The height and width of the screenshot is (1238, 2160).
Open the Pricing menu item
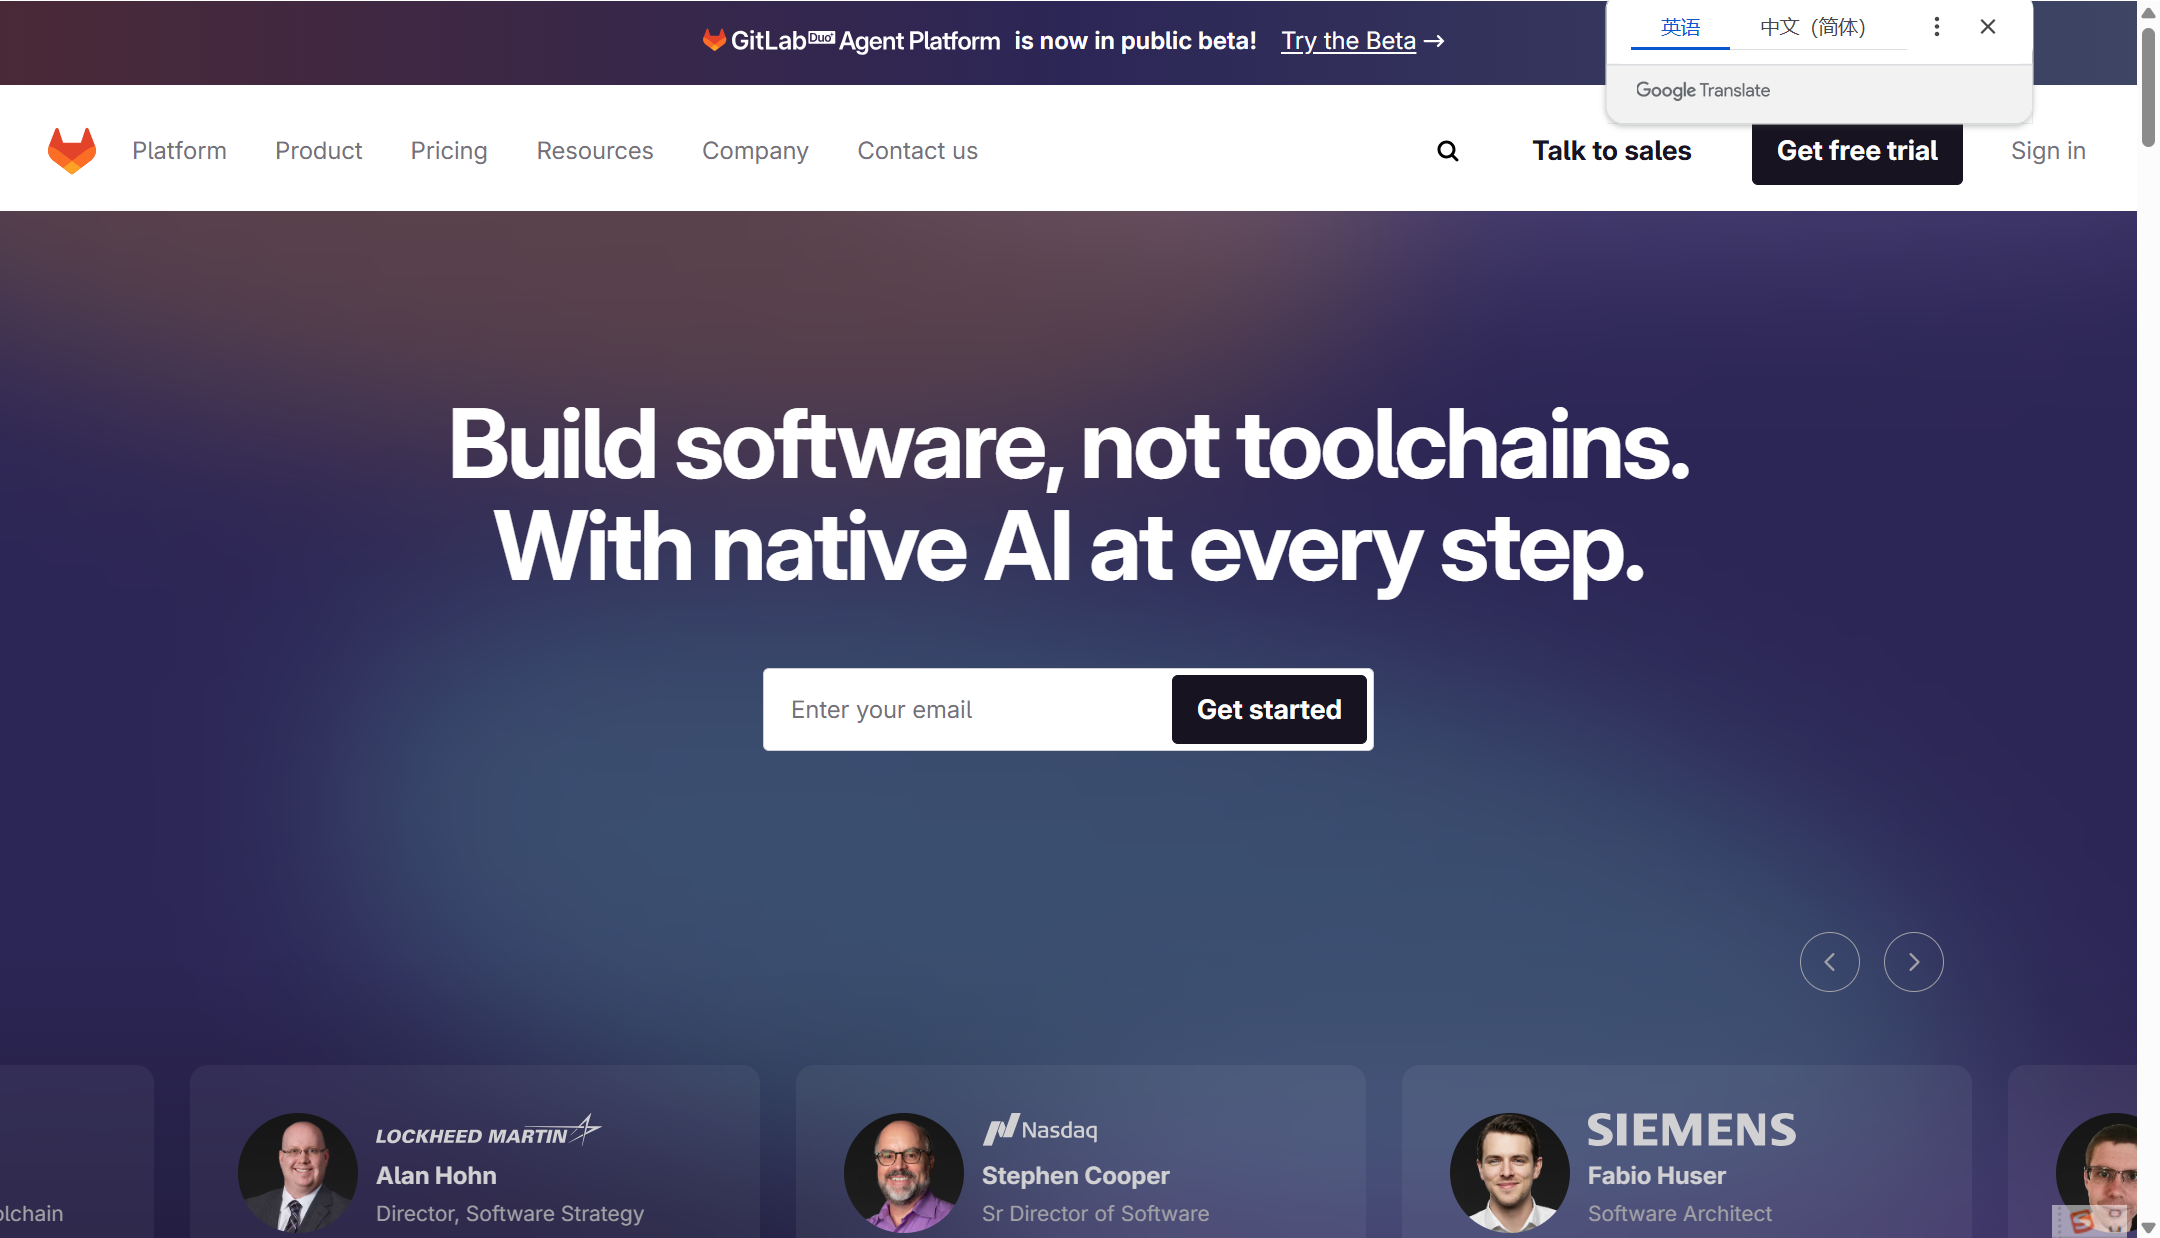point(449,151)
